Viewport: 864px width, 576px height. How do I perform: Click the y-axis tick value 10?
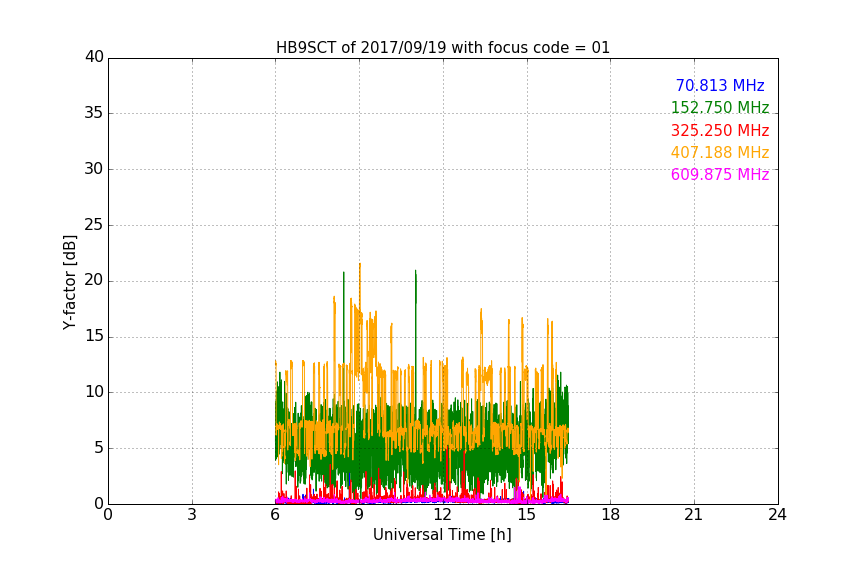[94, 392]
